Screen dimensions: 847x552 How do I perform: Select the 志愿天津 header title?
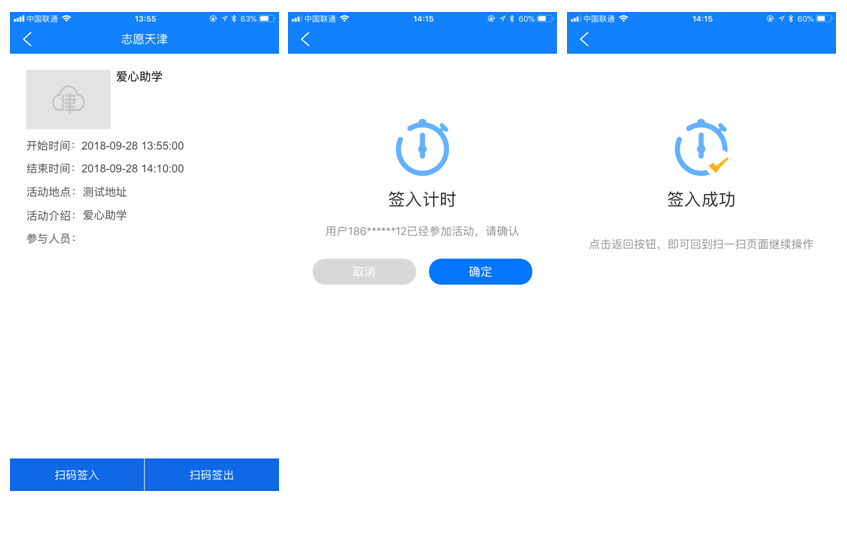[x=144, y=39]
